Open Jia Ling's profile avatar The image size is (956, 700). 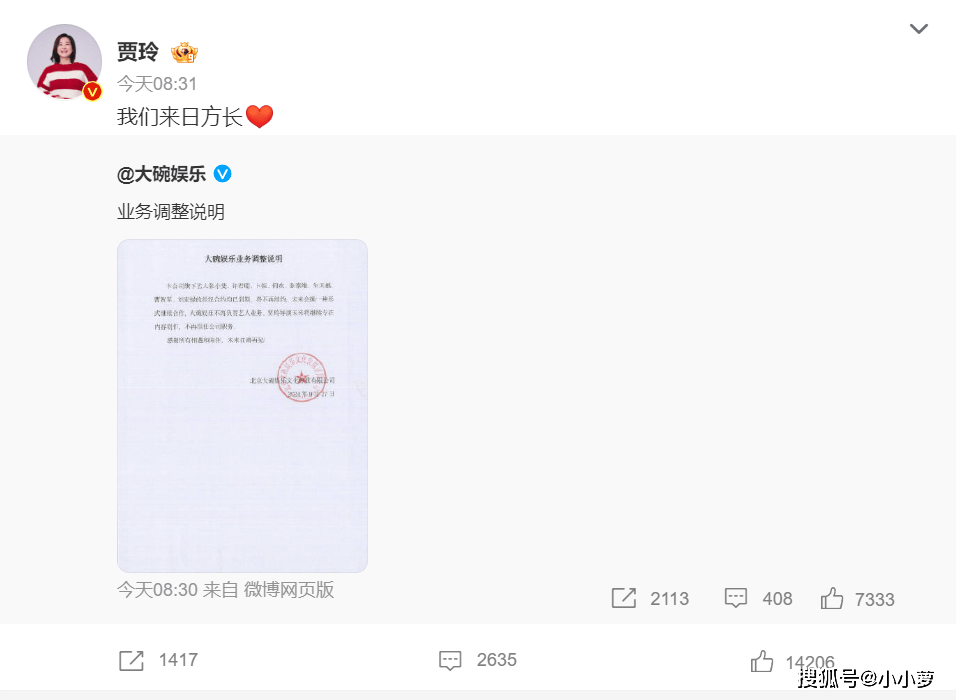coord(64,61)
